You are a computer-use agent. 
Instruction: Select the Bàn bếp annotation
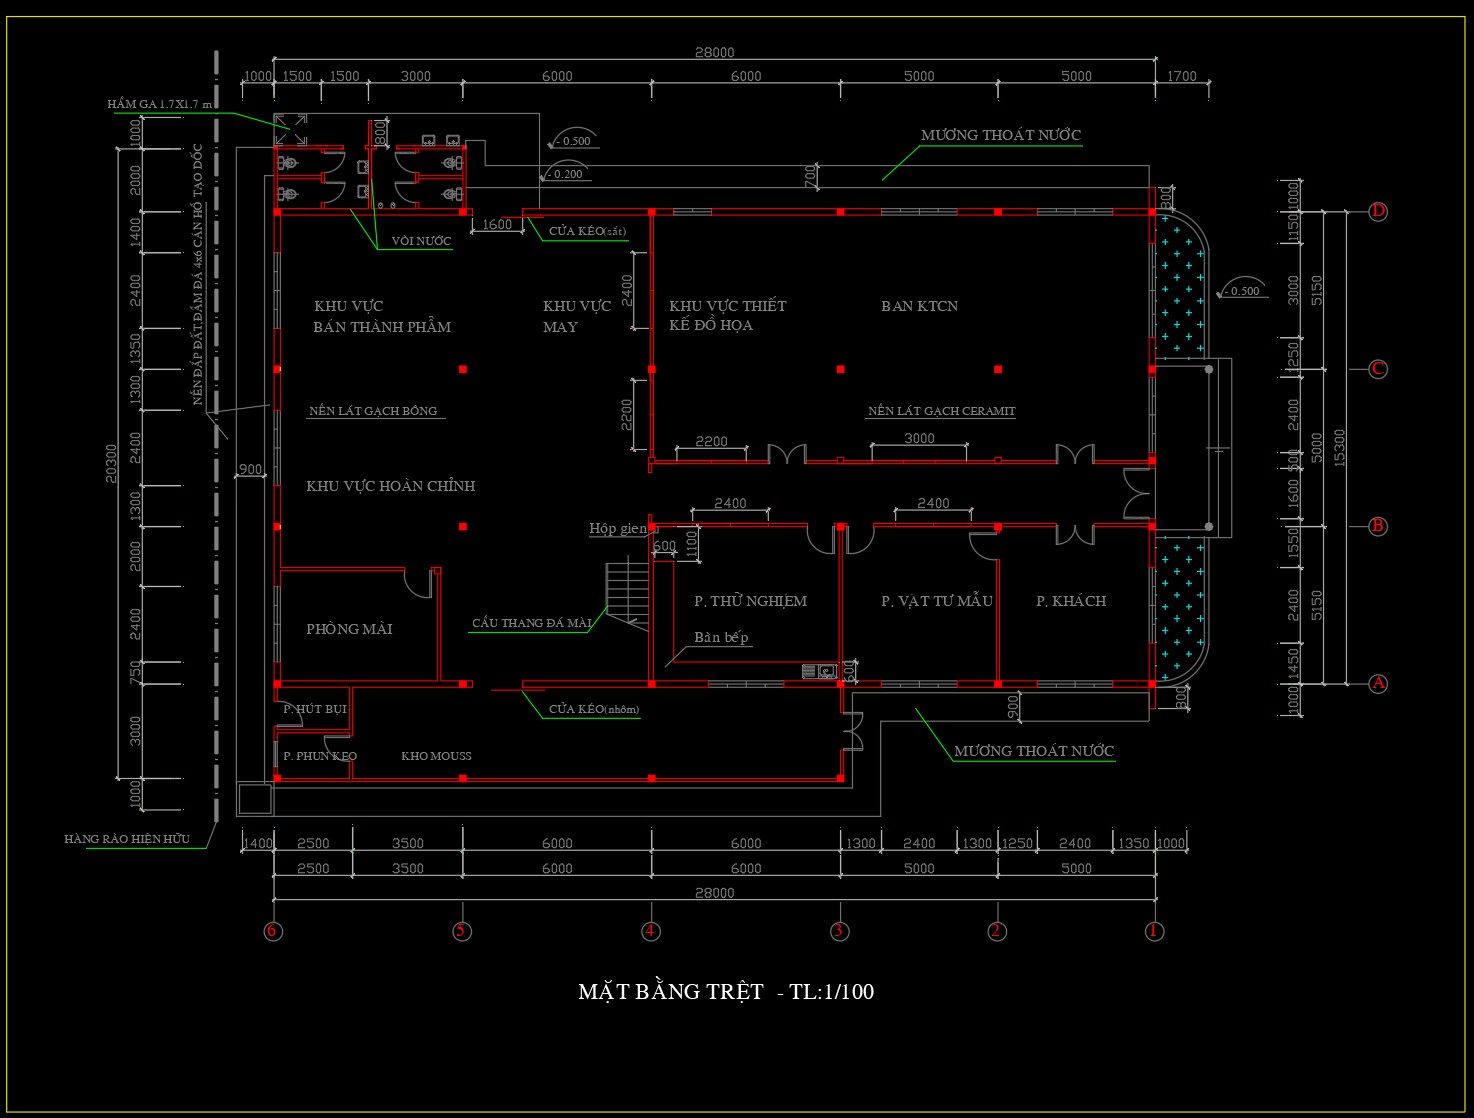point(721,637)
